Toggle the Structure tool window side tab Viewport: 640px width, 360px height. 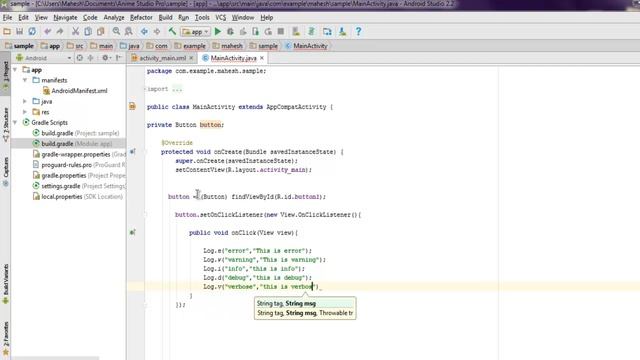tap(6, 124)
